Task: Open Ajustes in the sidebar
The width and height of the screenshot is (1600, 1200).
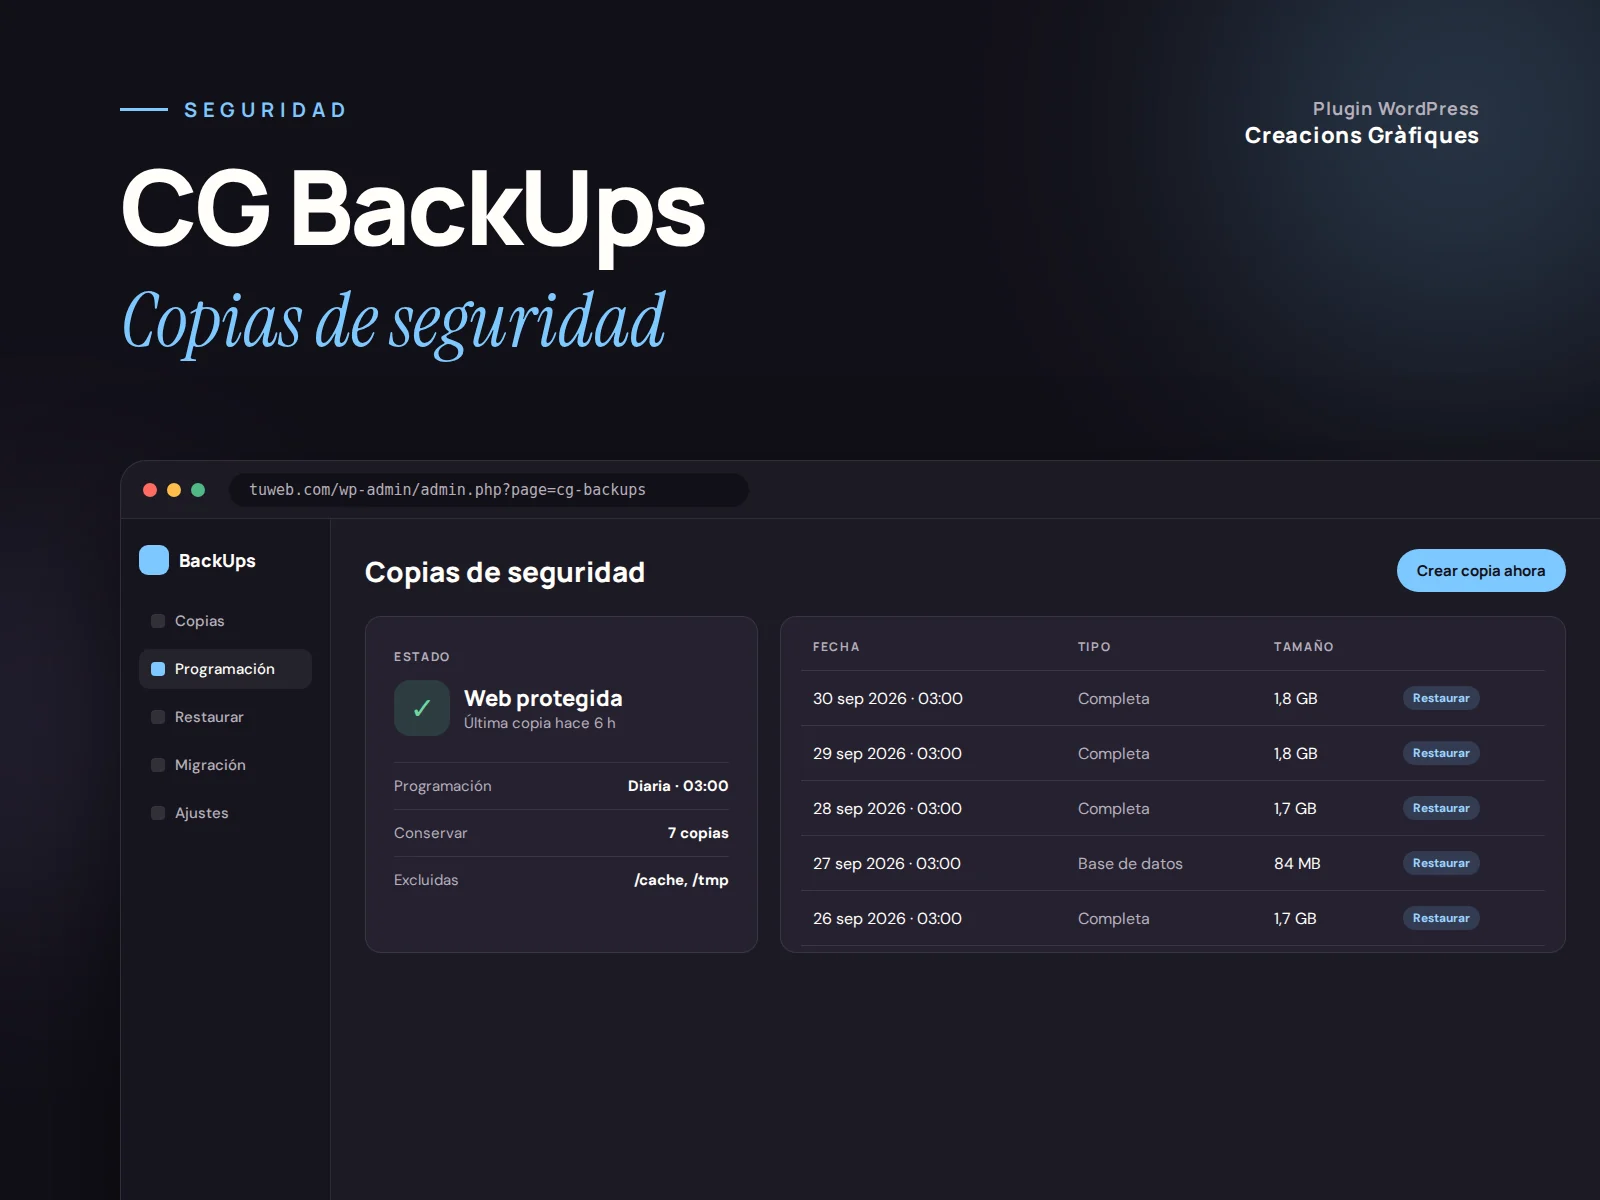Action: (225, 813)
